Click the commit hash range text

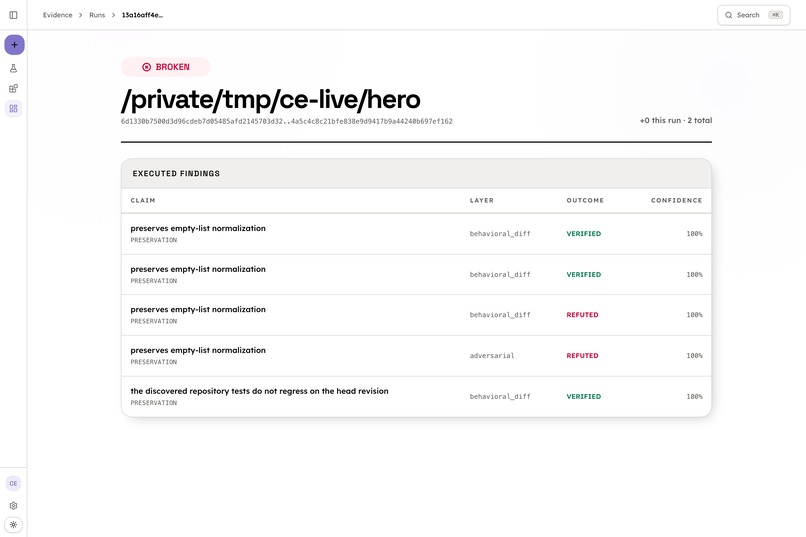point(287,121)
